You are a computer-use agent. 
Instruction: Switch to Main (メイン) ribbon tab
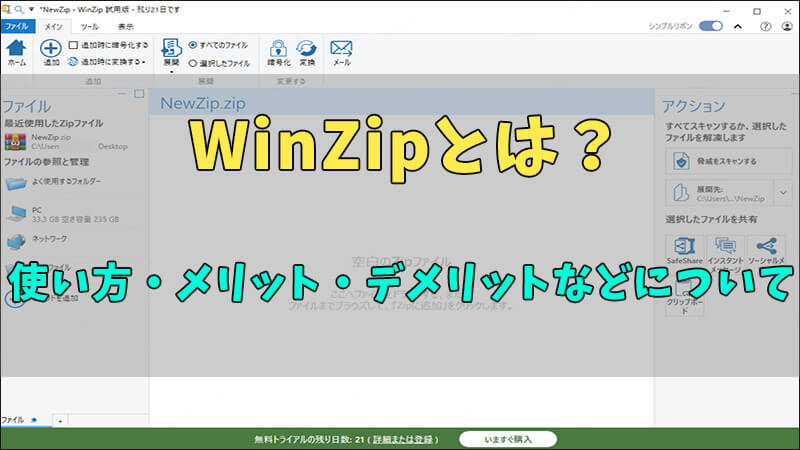click(53, 27)
